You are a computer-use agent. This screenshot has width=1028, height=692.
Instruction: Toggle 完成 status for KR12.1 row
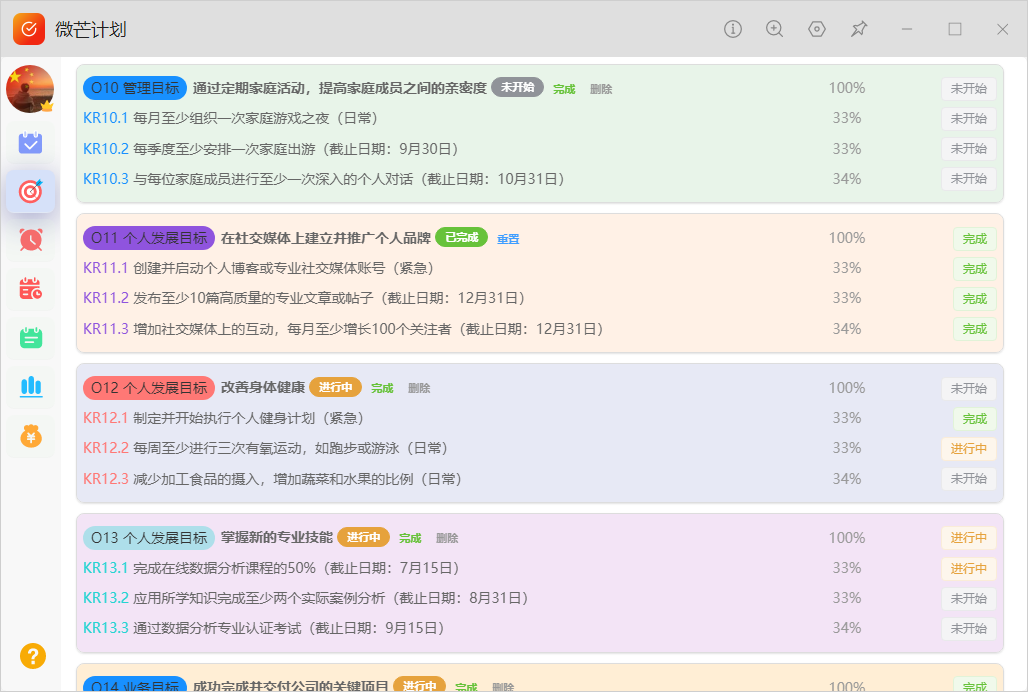coord(974,419)
